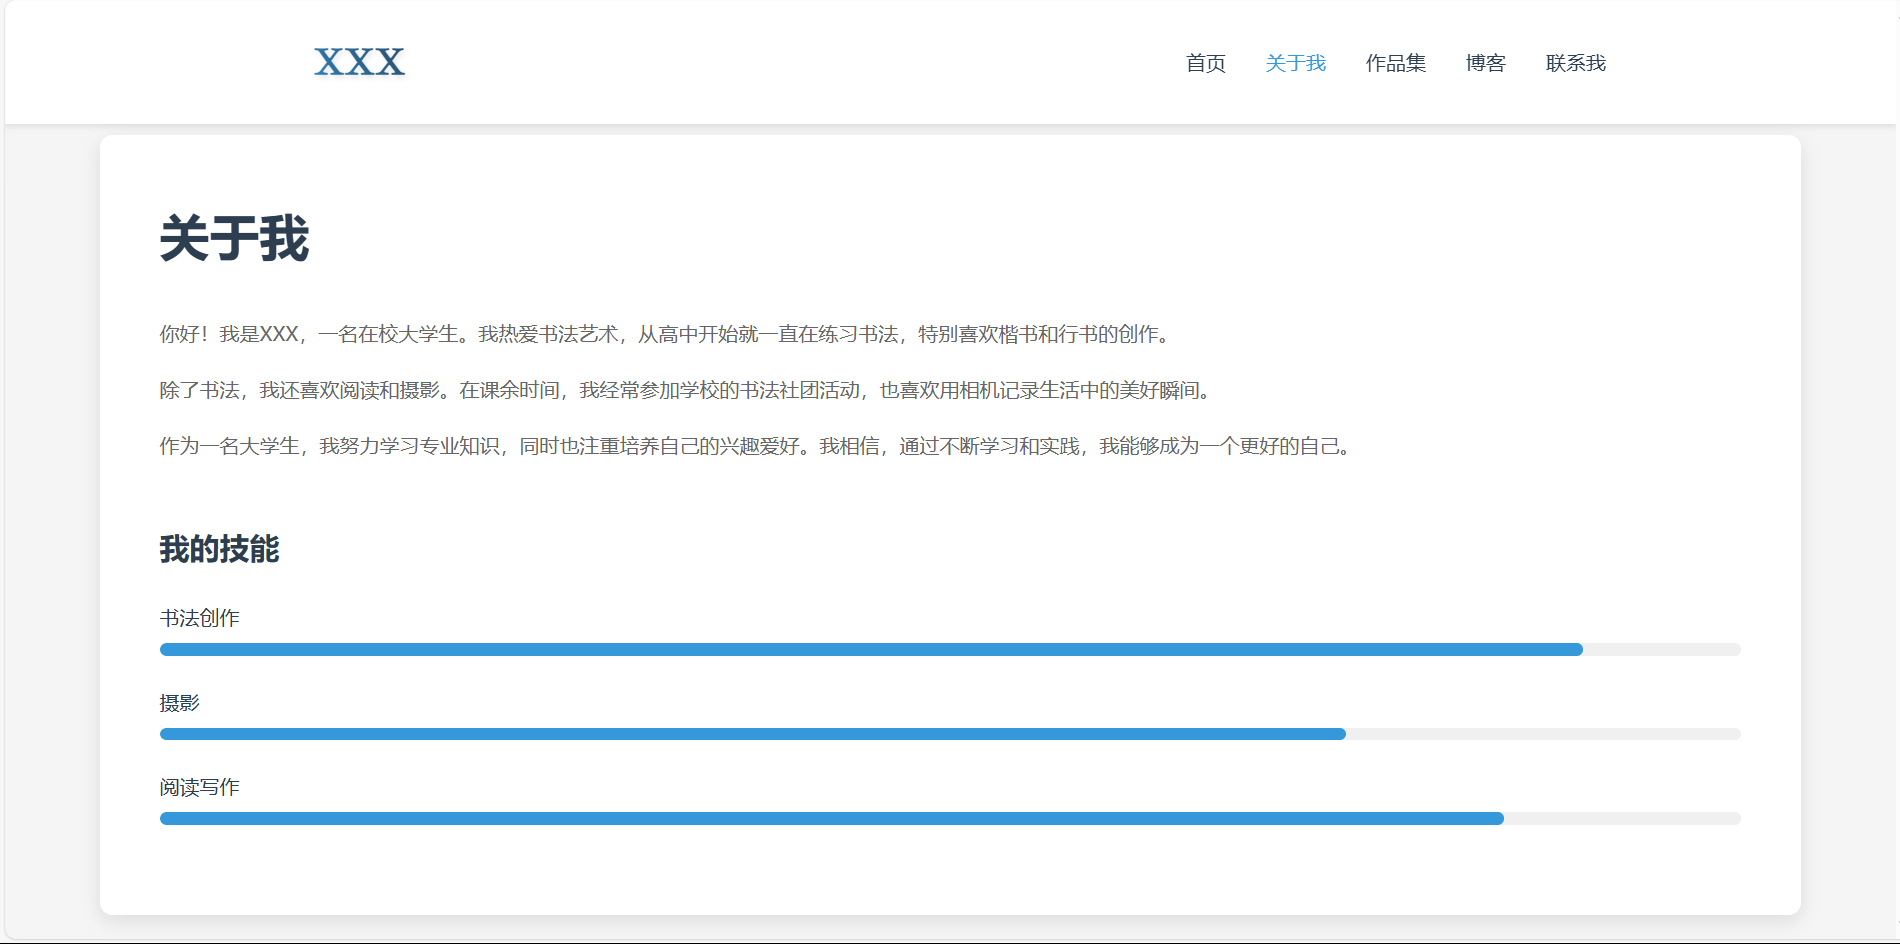Open the 博客 nav link
Screen dimensions: 1900x944
tap(1485, 63)
